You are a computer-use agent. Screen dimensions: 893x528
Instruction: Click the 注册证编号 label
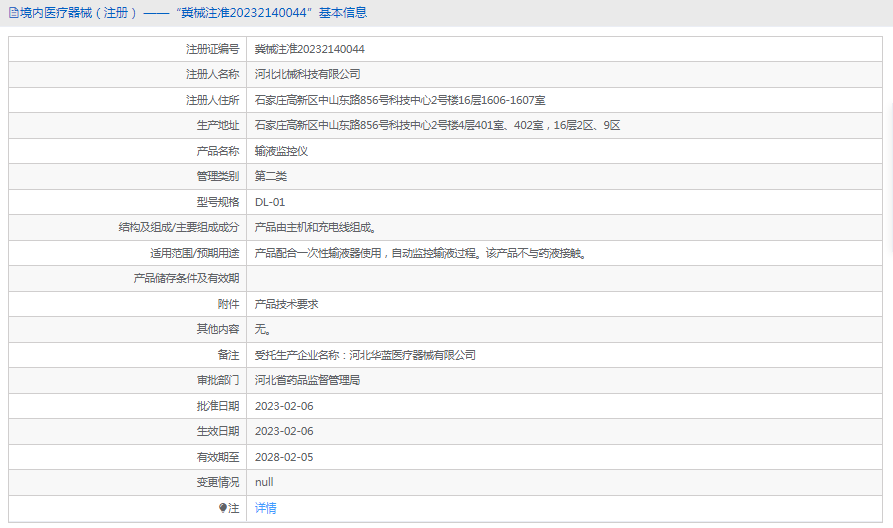212,49
